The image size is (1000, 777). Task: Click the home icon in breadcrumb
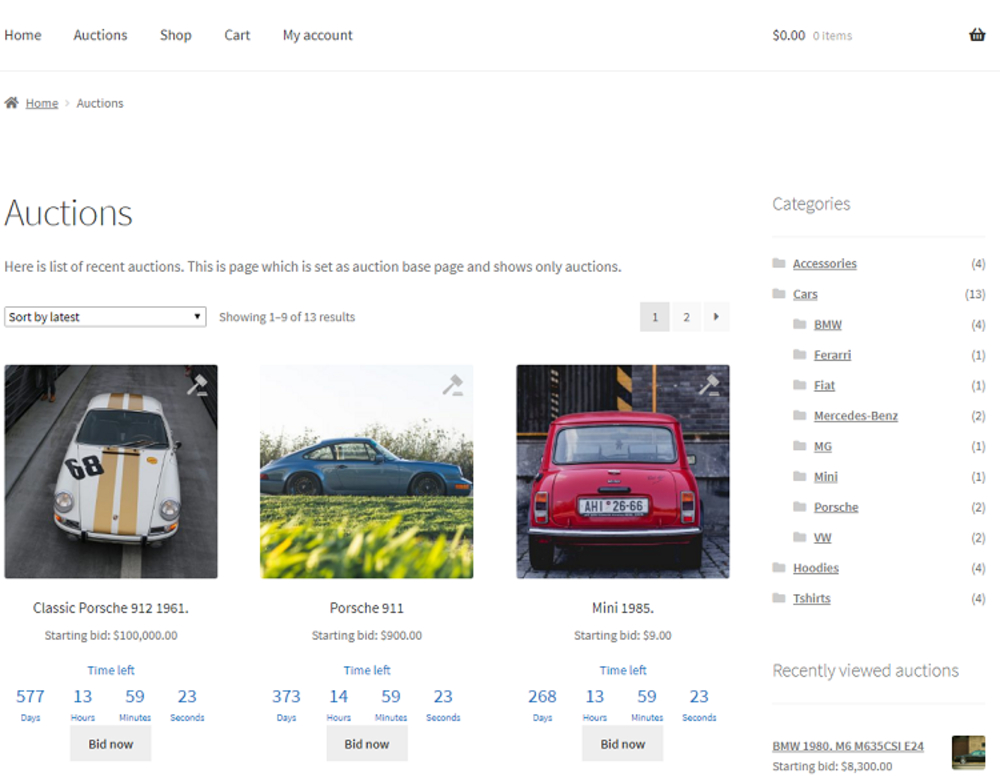pos(11,102)
